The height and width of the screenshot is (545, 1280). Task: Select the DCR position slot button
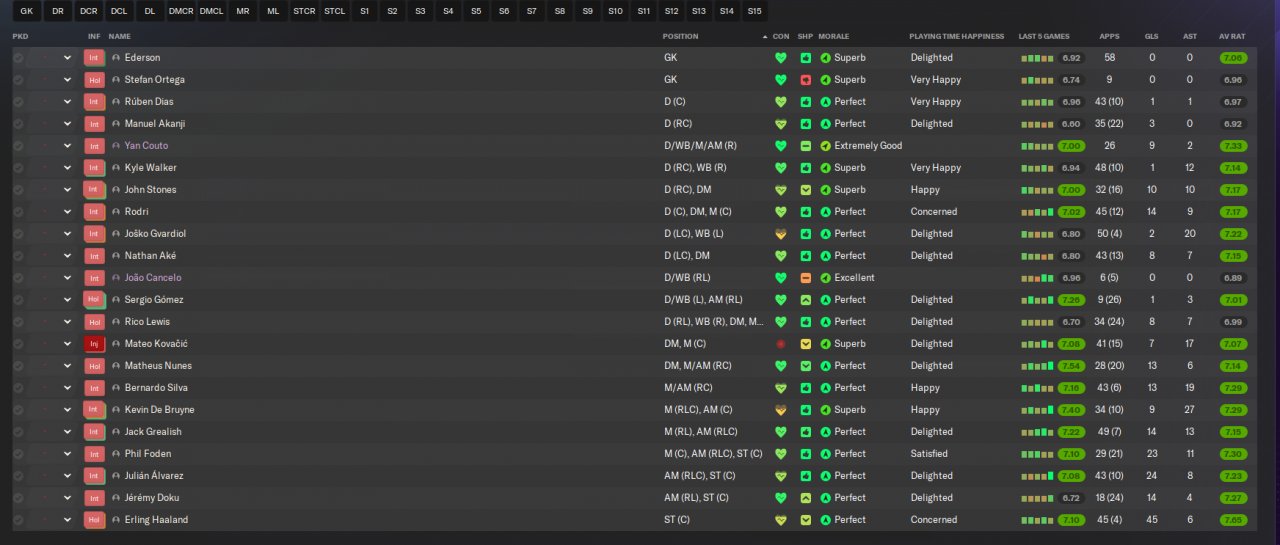point(89,11)
